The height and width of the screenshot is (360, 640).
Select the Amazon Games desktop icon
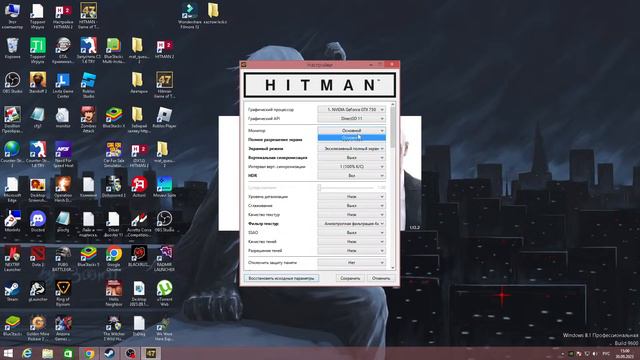pos(63,328)
